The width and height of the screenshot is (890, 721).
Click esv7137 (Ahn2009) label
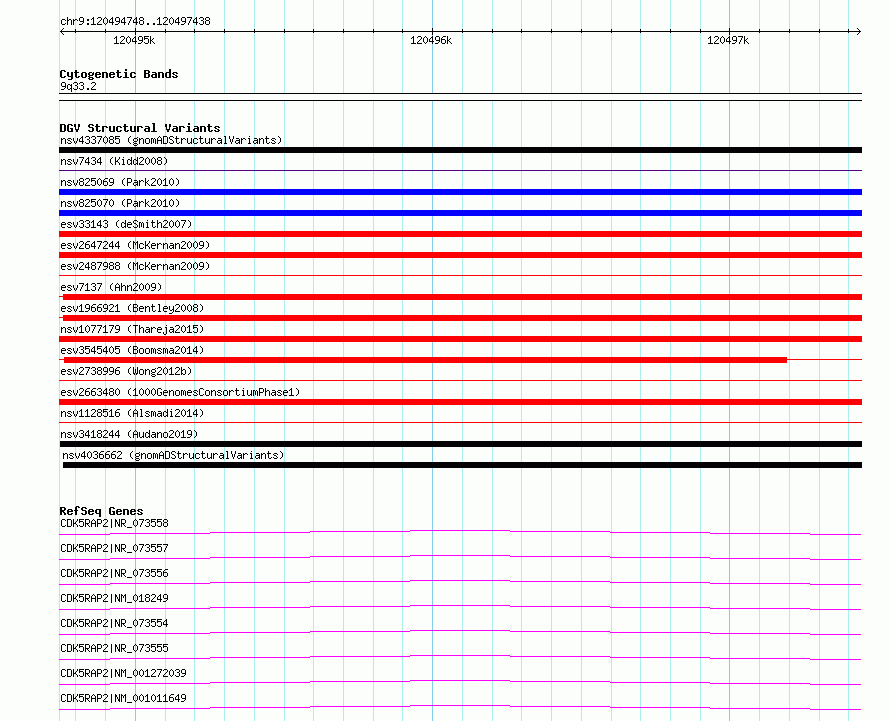pyautogui.click(x=111, y=287)
